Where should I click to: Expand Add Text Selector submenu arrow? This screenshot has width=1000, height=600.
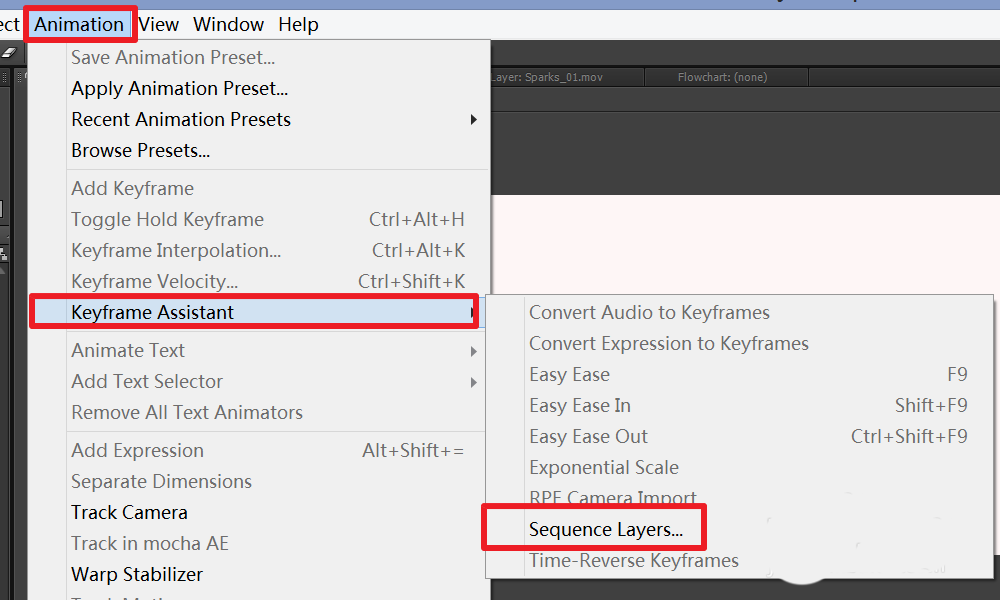pos(473,382)
